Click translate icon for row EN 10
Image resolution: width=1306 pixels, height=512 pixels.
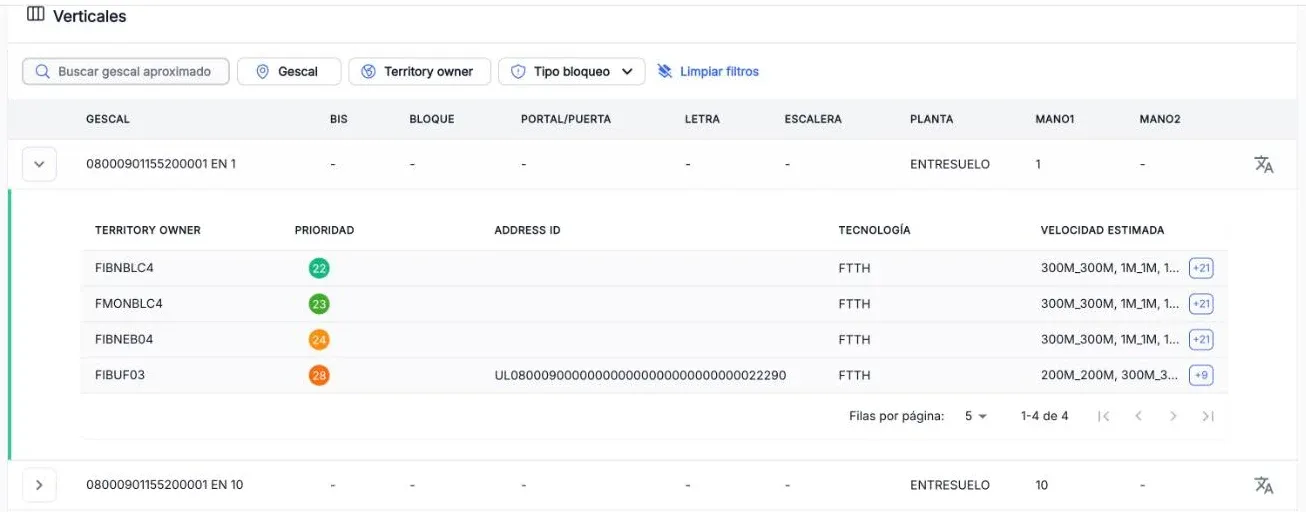coord(1264,485)
